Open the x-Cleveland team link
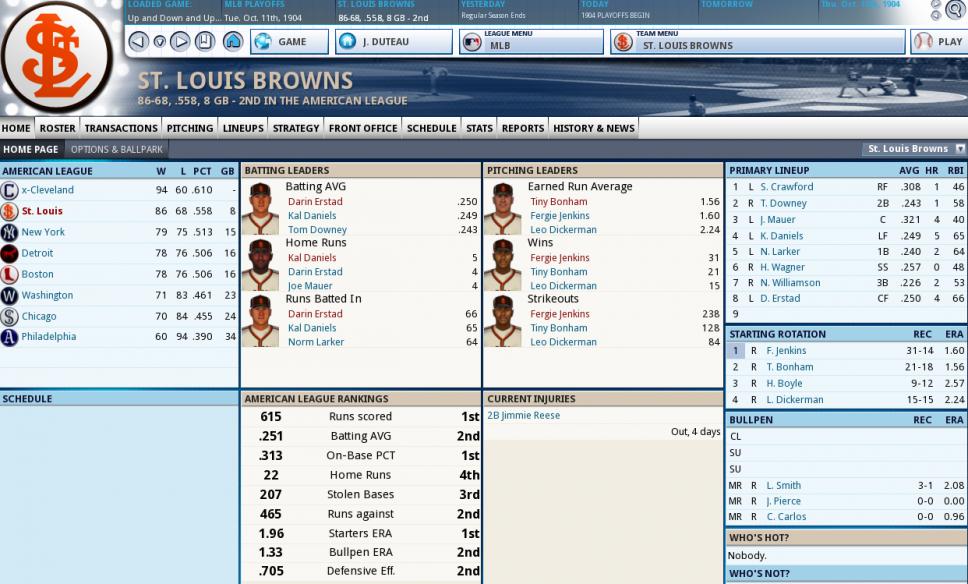 pyautogui.click(x=48, y=190)
